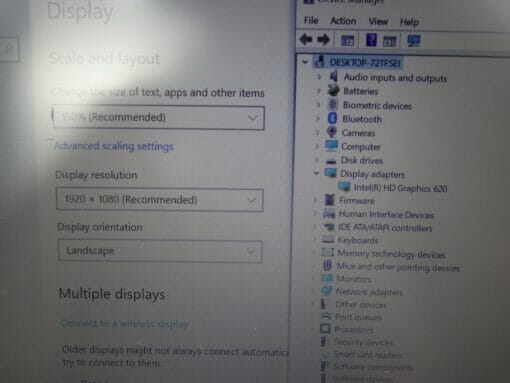The width and height of the screenshot is (510, 383).
Task: Select the Intel(R) HD Graphics 620 entry
Action: 400,188
